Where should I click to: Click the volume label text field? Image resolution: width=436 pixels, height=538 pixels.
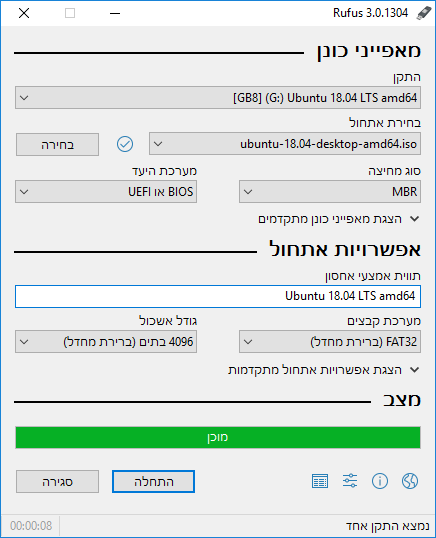pyautogui.click(x=218, y=296)
